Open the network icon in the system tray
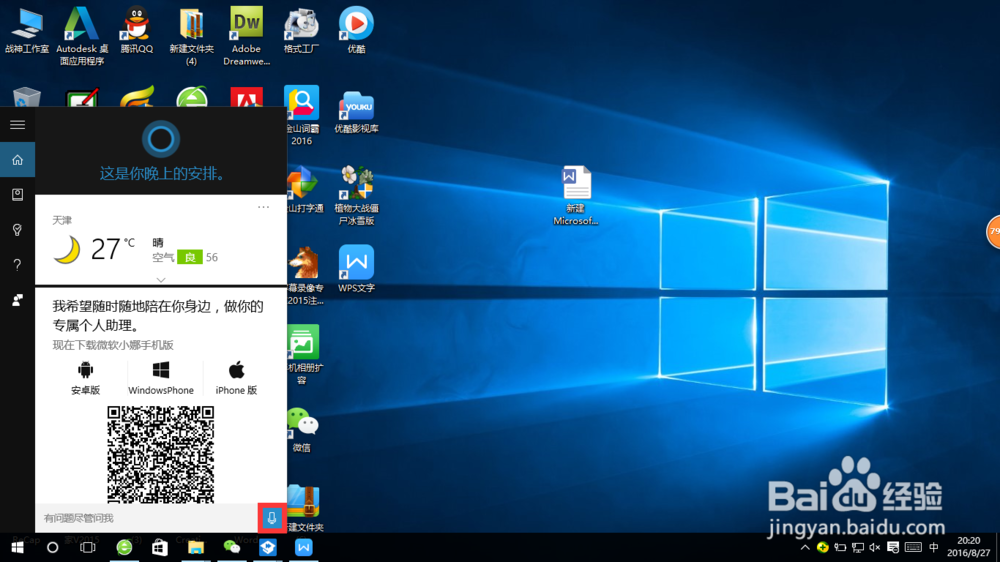The height and width of the screenshot is (562, 1000). 858,547
